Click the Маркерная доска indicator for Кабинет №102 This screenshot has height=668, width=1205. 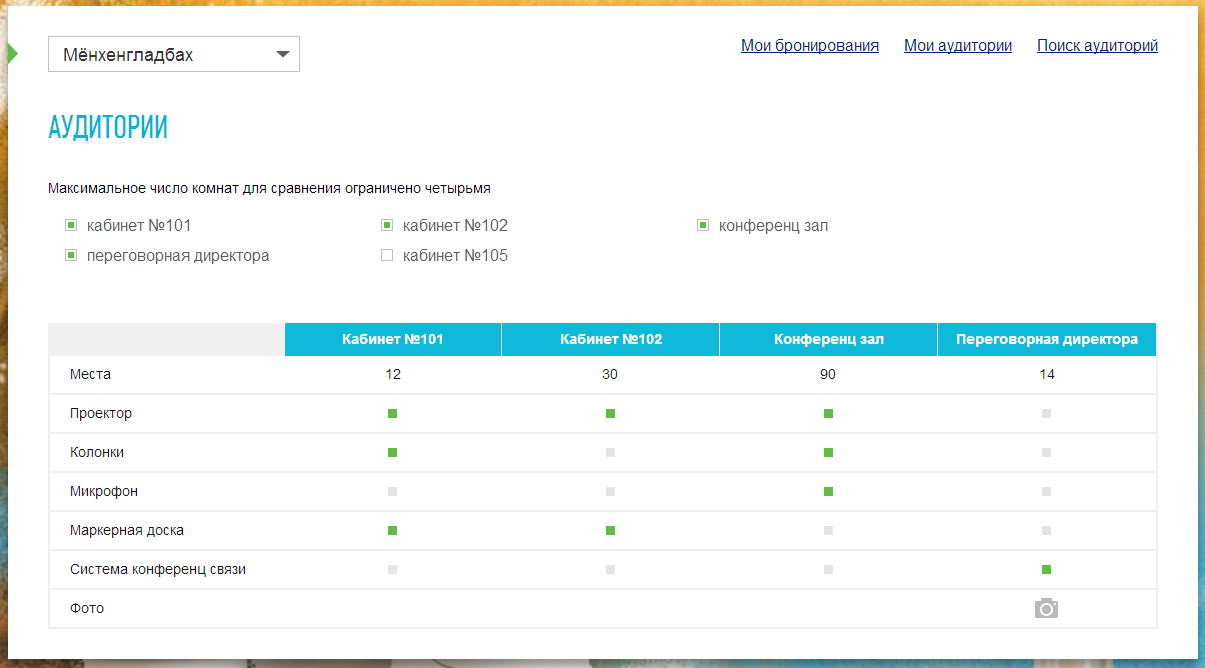pyautogui.click(x=611, y=530)
